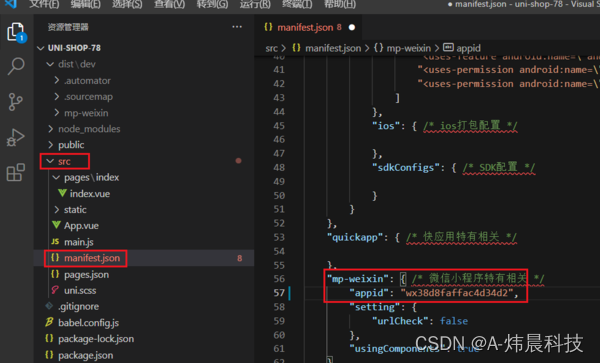
Task: Collapse the src folder
Action: point(50,161)
